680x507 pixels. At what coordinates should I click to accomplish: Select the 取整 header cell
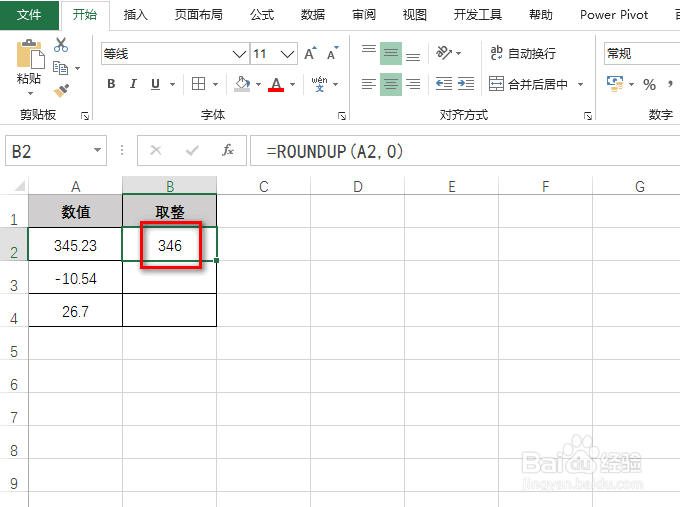pos(170,212)
